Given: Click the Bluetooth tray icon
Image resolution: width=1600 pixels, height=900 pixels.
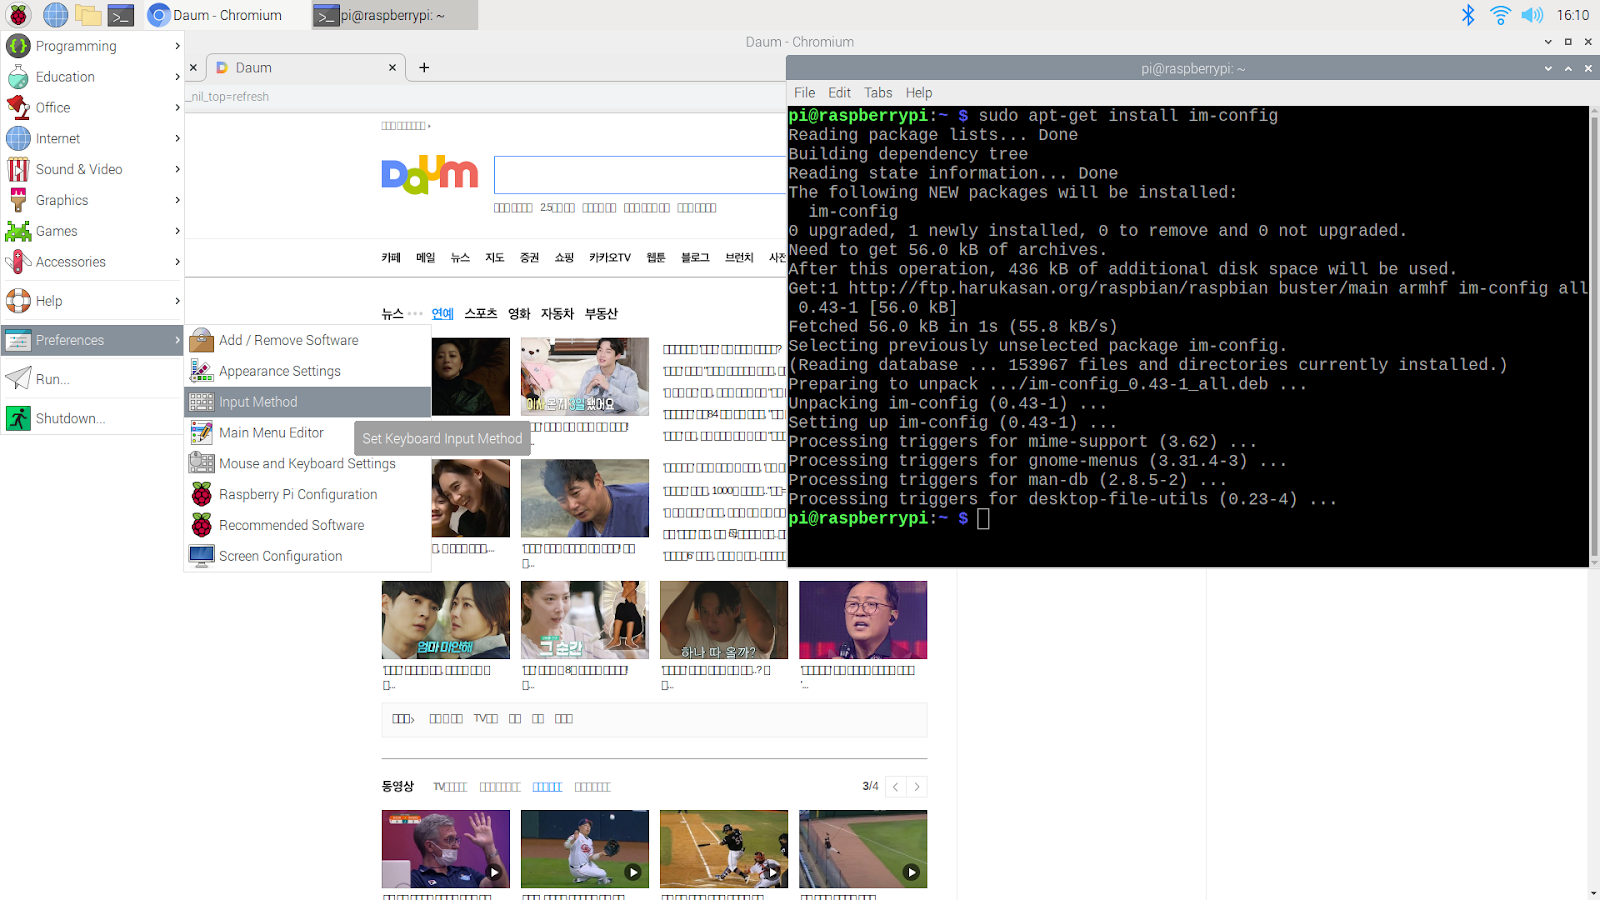Looking at the screenshot, I should 1468,15.
